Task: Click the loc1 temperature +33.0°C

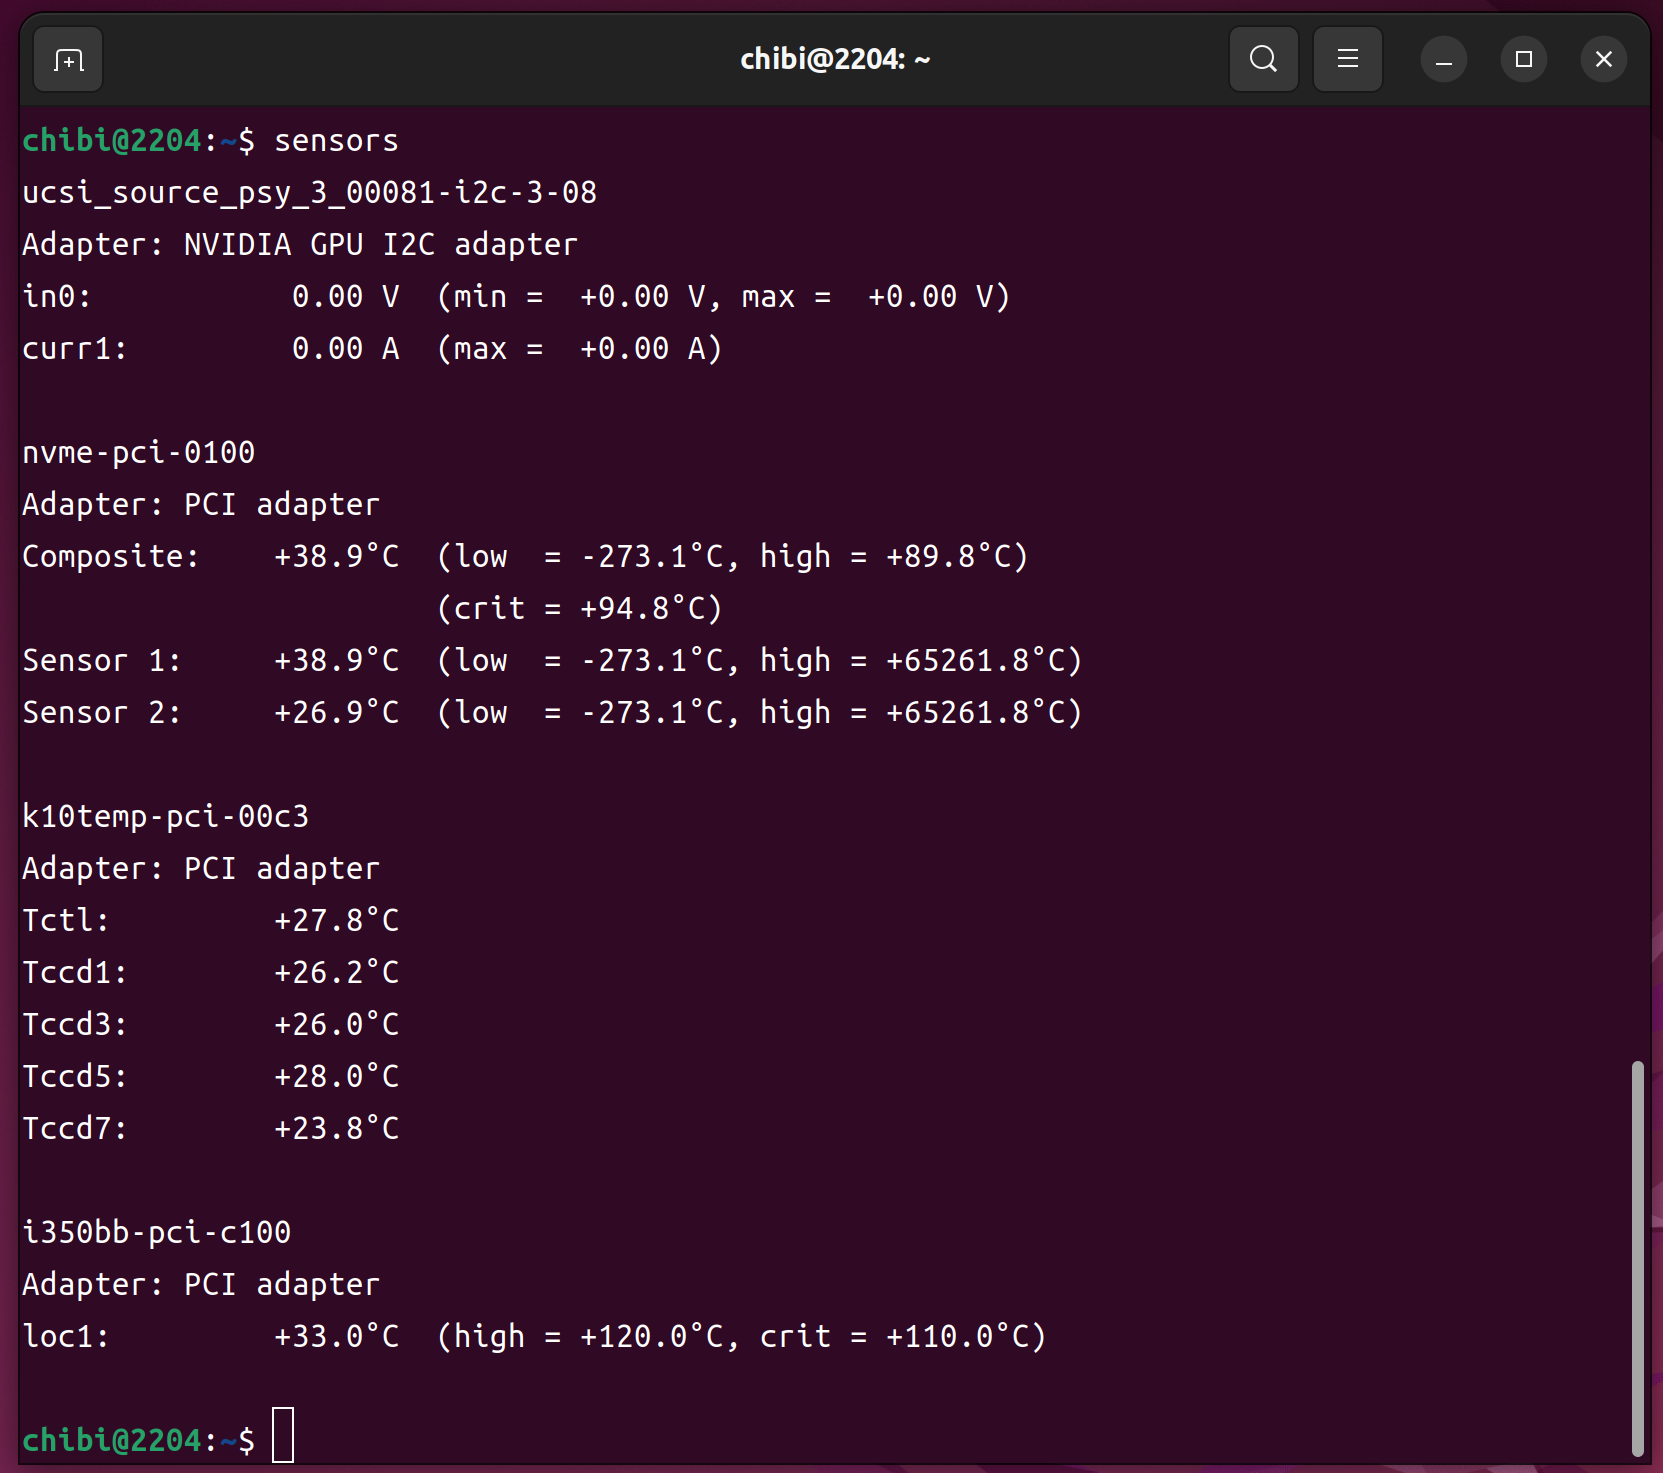Action: (337, 1337)
